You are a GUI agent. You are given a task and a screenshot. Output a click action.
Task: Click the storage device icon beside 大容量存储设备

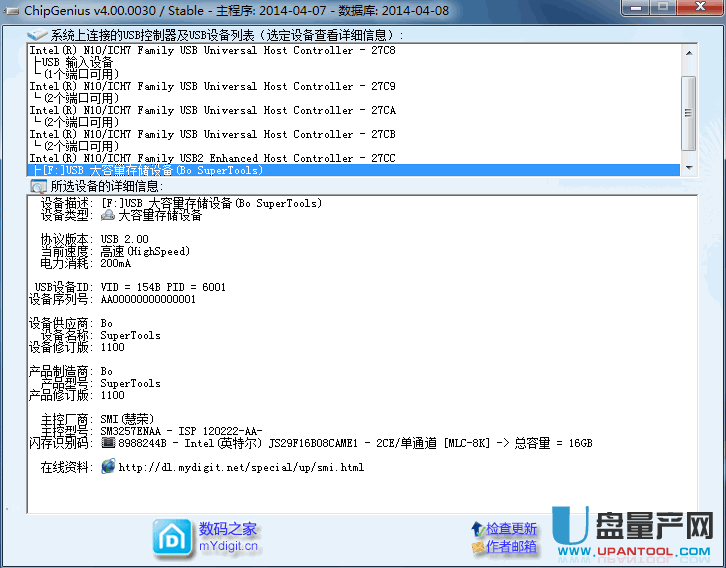coord(108,215)
